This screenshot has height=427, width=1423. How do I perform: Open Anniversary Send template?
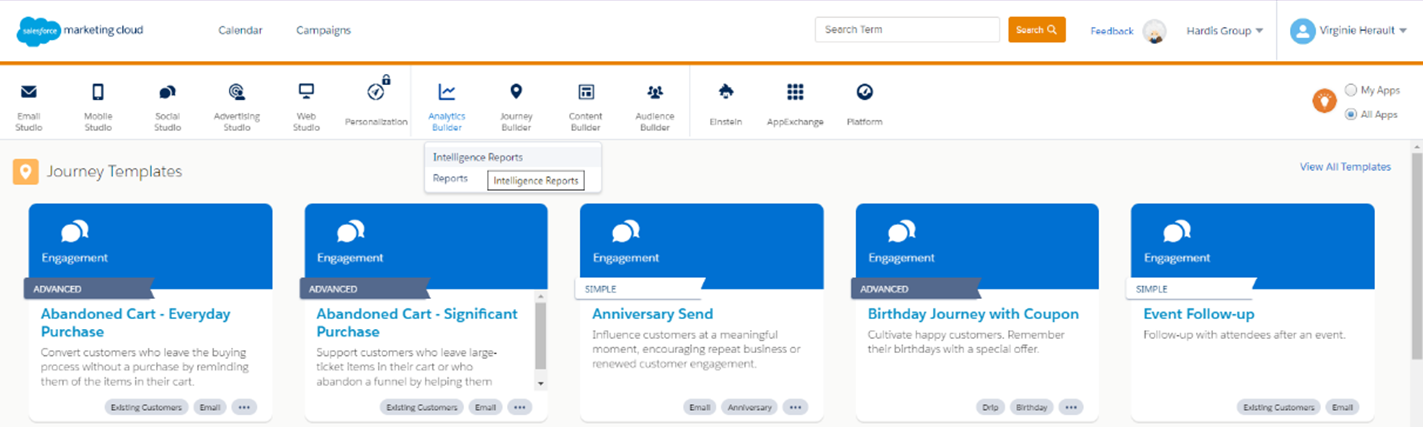point(652,314)
